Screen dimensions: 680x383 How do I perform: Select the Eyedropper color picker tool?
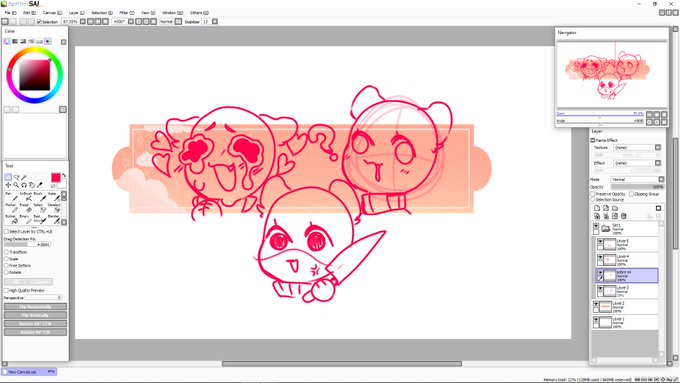(39, 185)
